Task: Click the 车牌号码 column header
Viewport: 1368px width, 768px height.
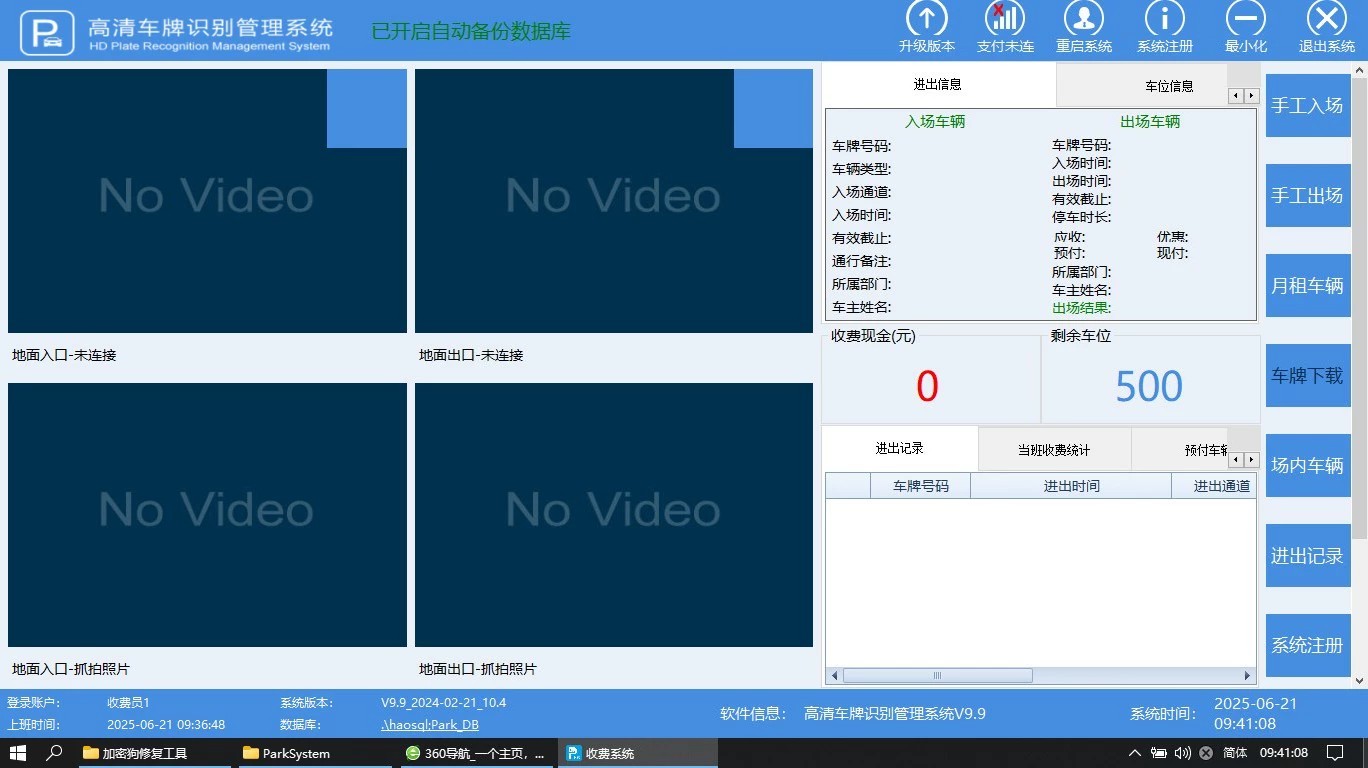Action: (x=920, y=486)
